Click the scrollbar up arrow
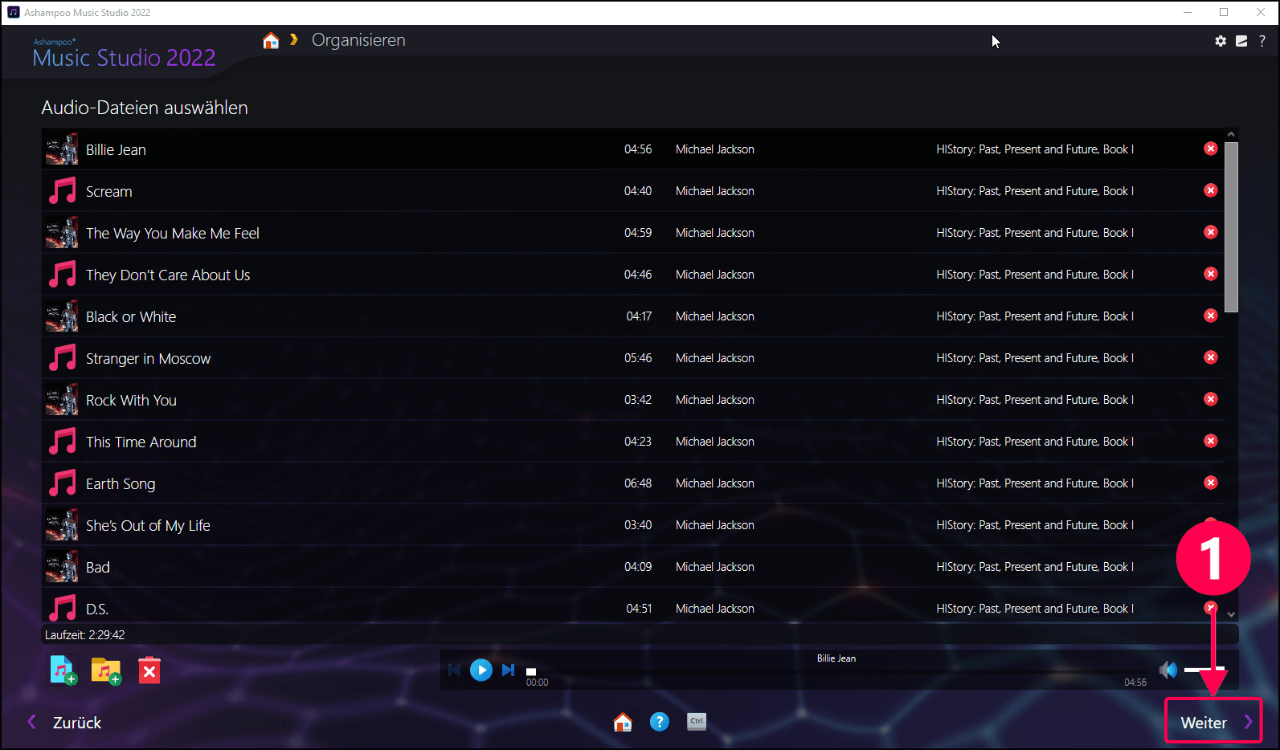Viewport: 1280px width, 750px height. [1231, 134]
